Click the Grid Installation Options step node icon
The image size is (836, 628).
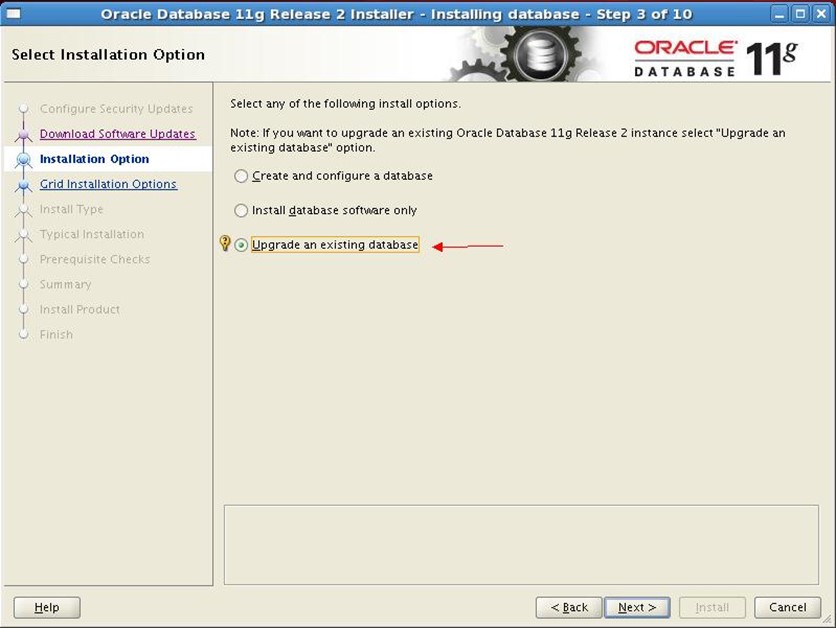pos(23,184)
